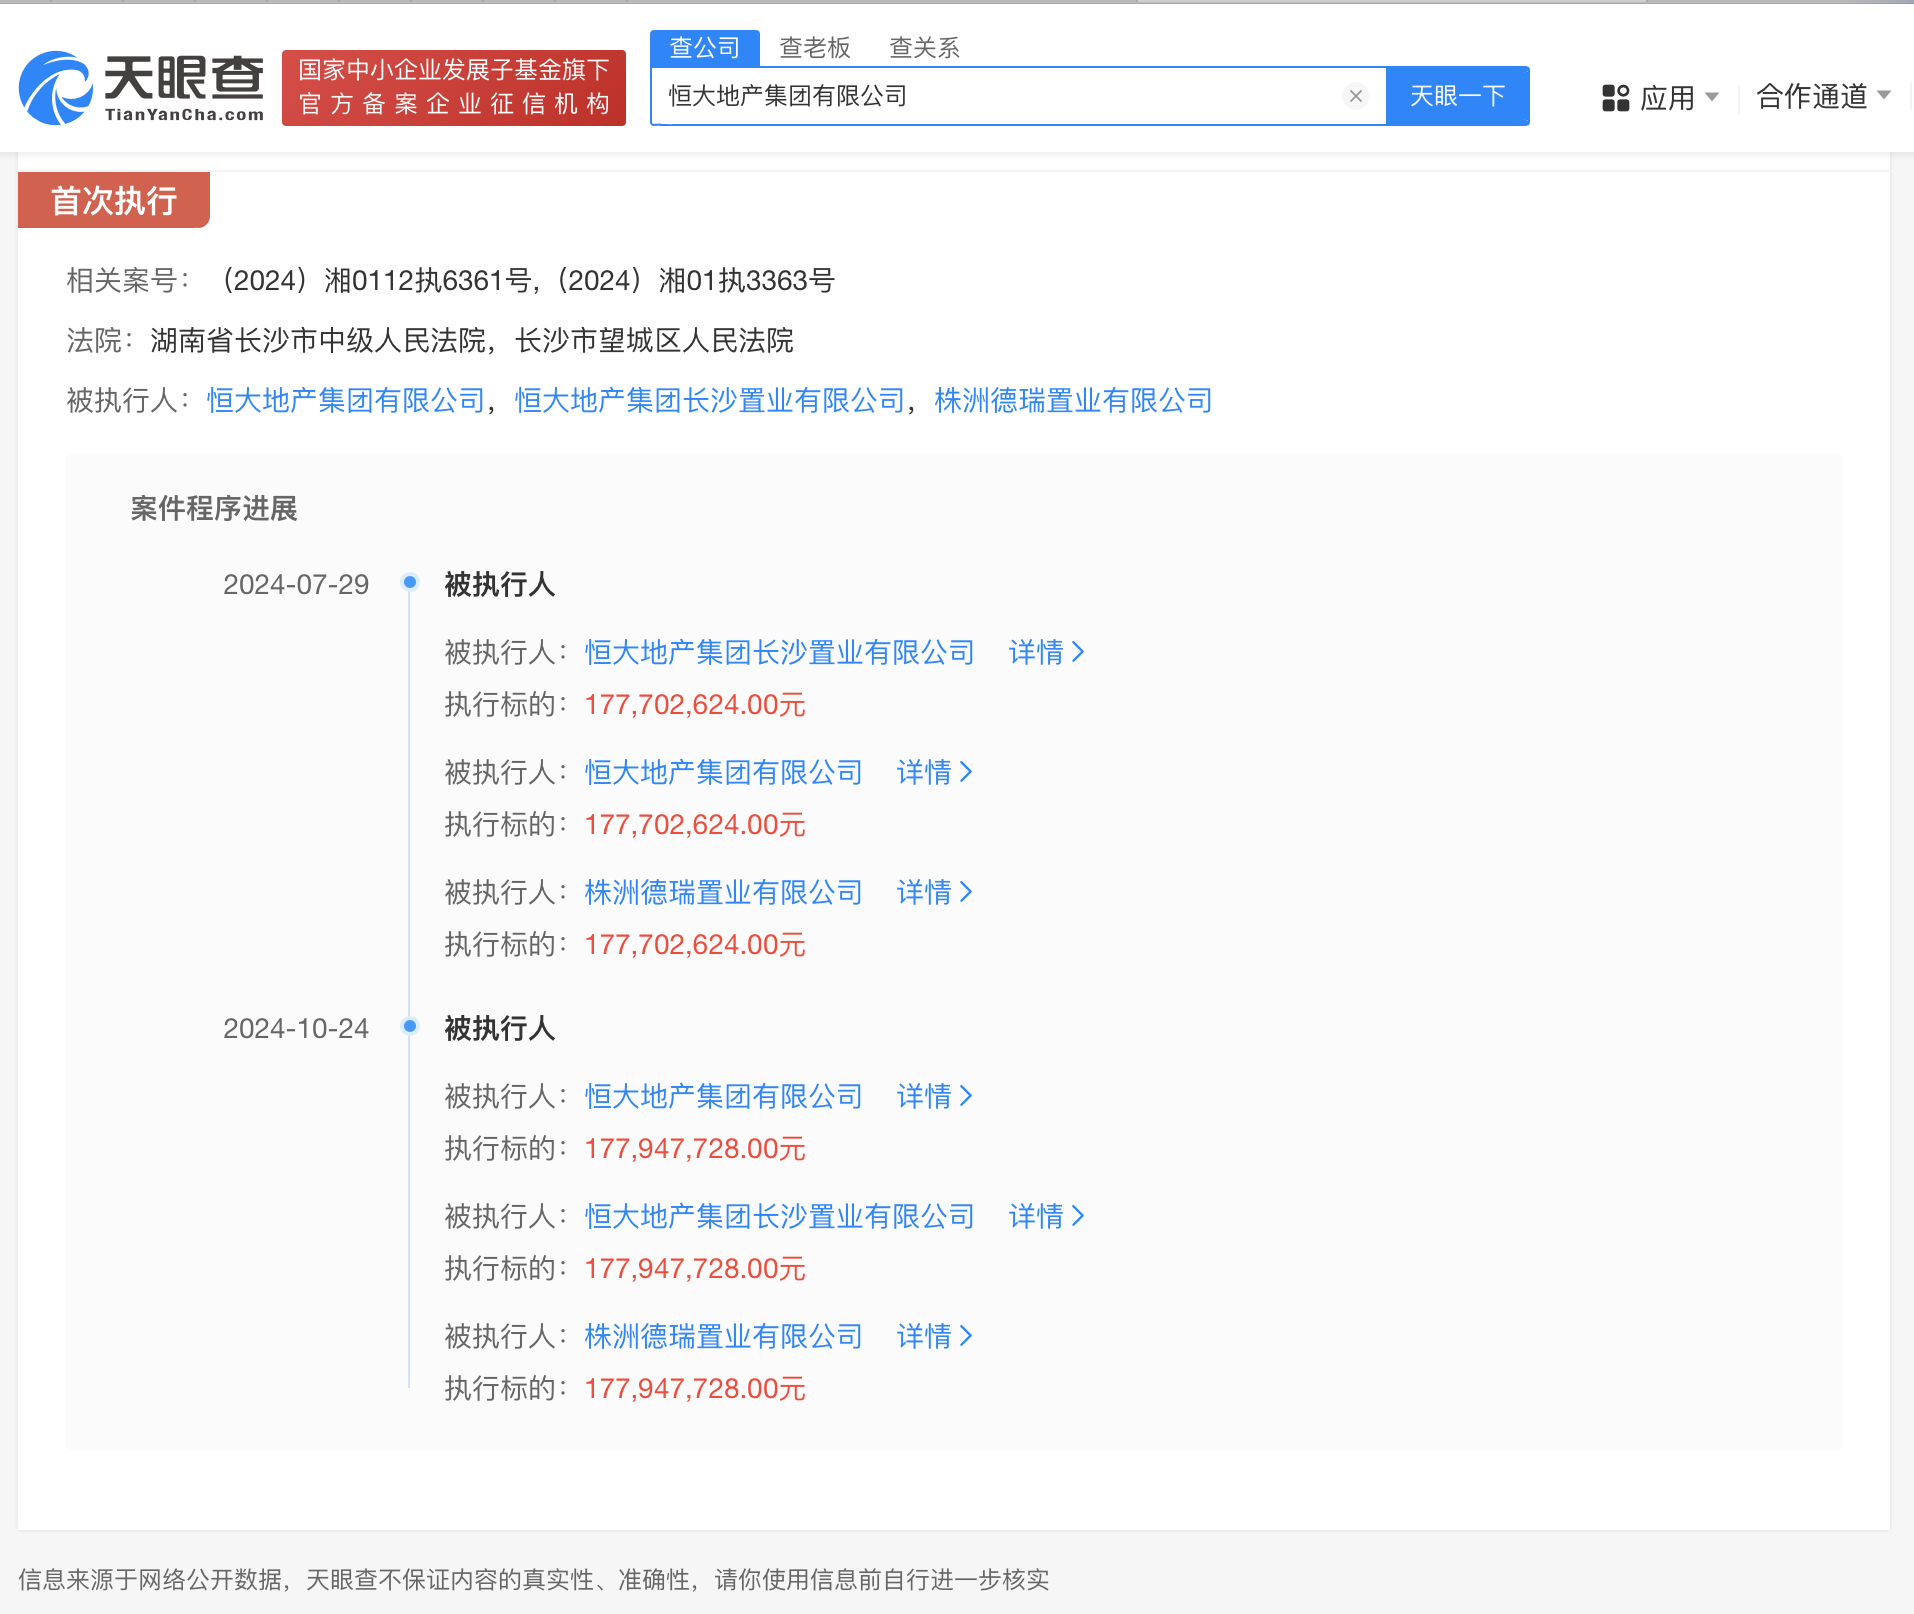View 详情 for 恒大地产集团有限公司 under 2024-07-29
1914x1614 pixels.
click(934, 773)
